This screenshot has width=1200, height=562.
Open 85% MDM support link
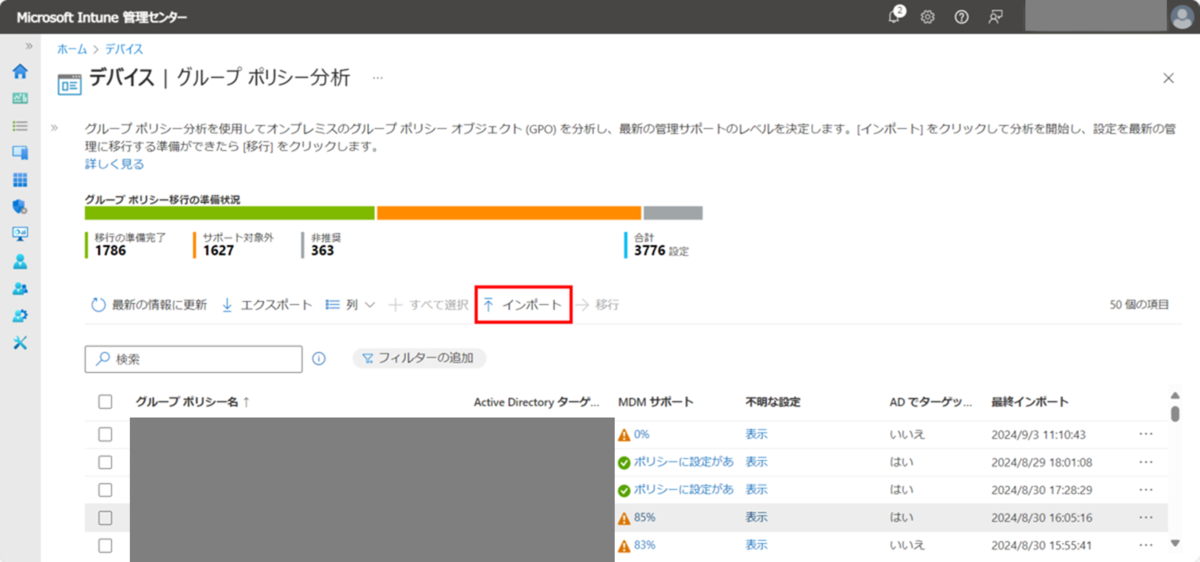pos(644,518)
